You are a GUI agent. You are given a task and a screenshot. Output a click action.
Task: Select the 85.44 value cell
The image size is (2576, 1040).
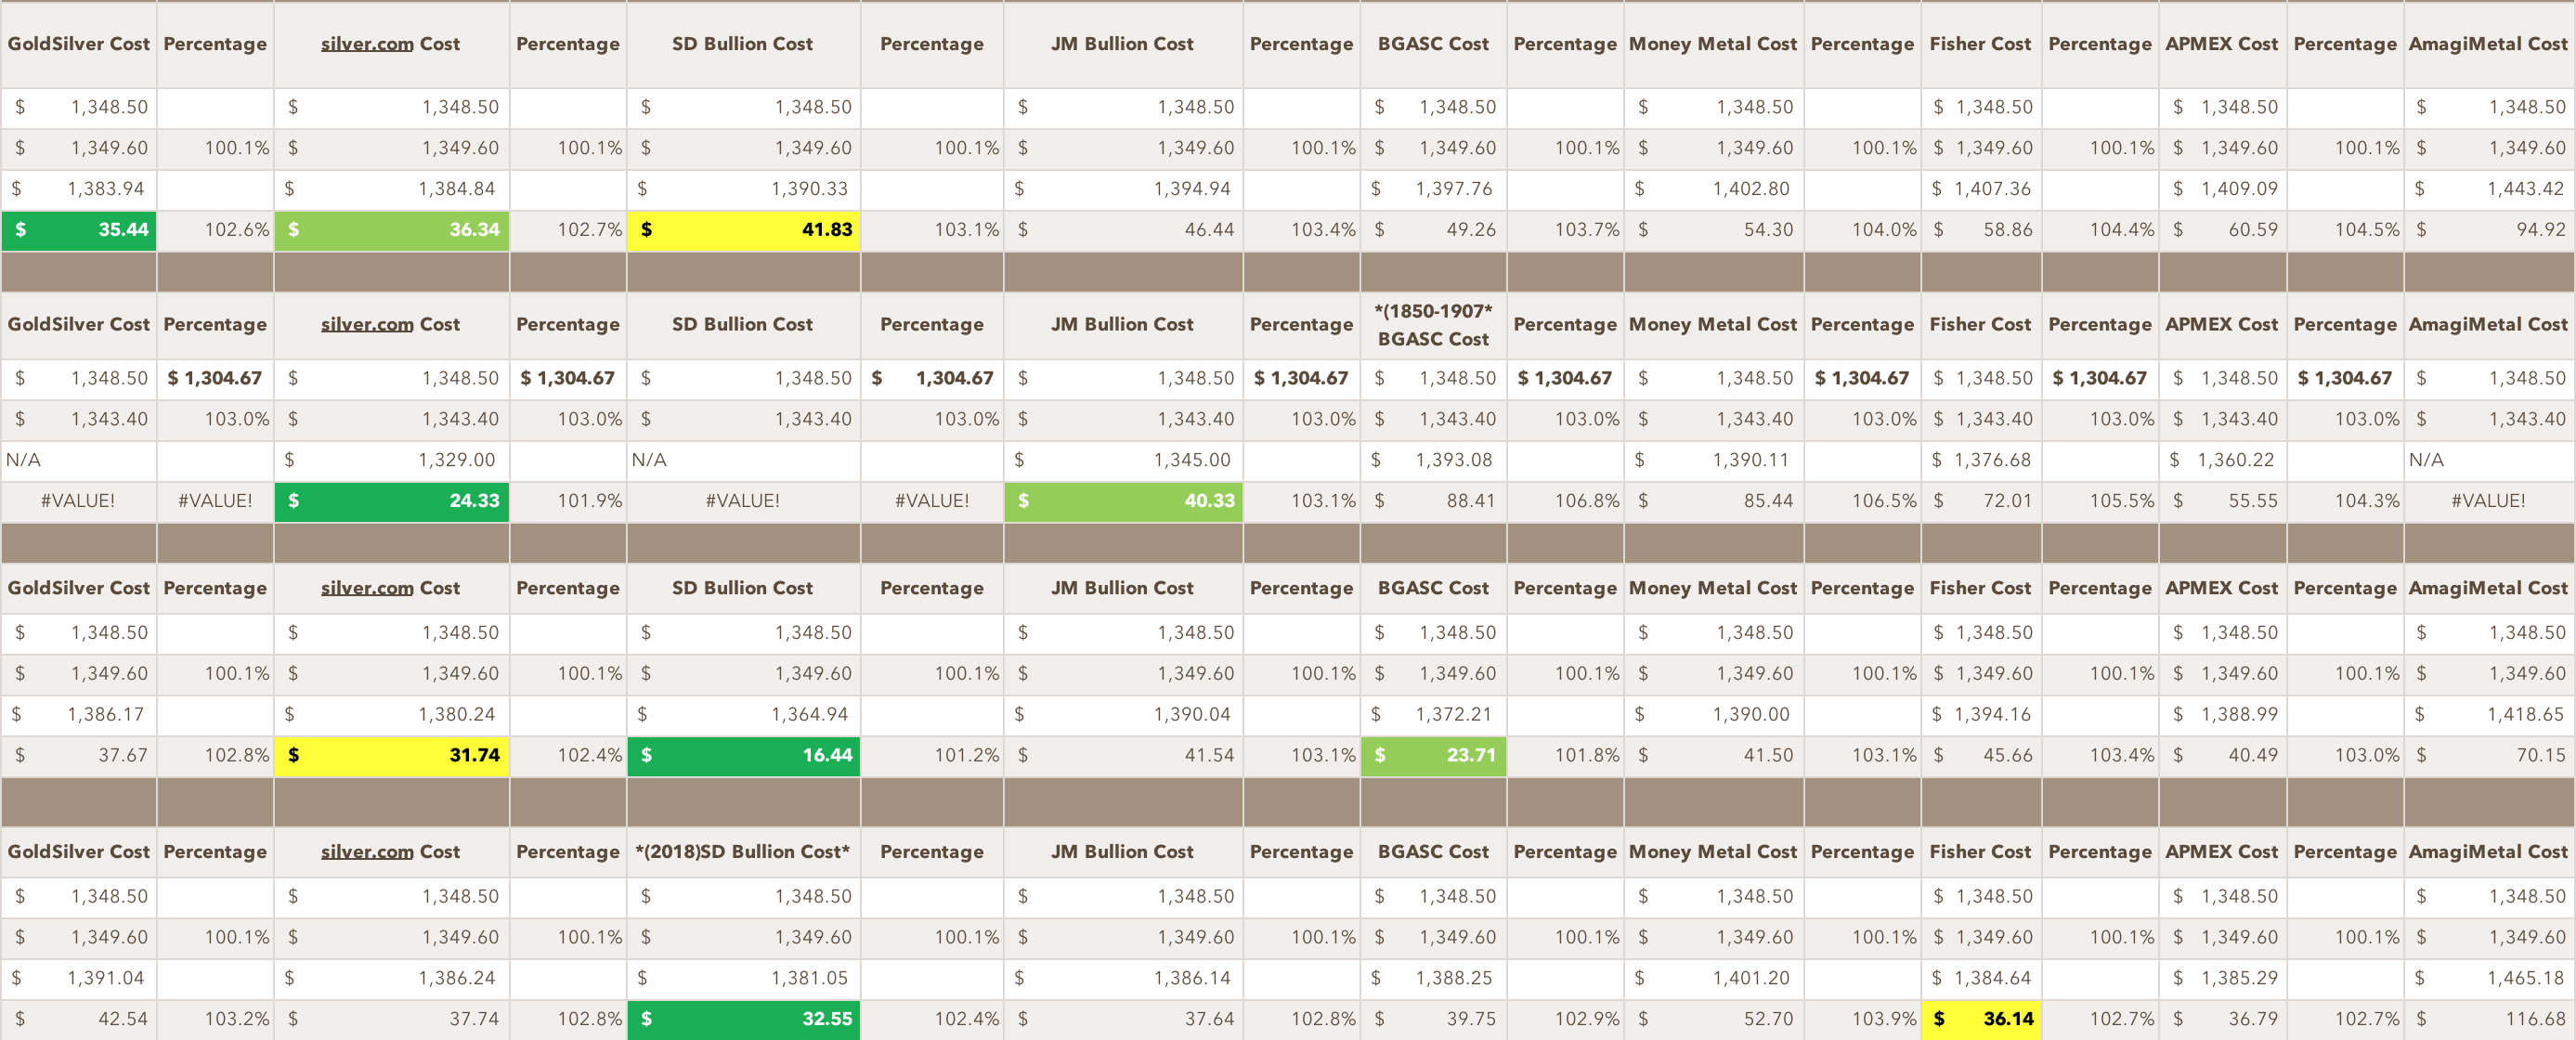pyautogui.click(x=1714, y=501)
